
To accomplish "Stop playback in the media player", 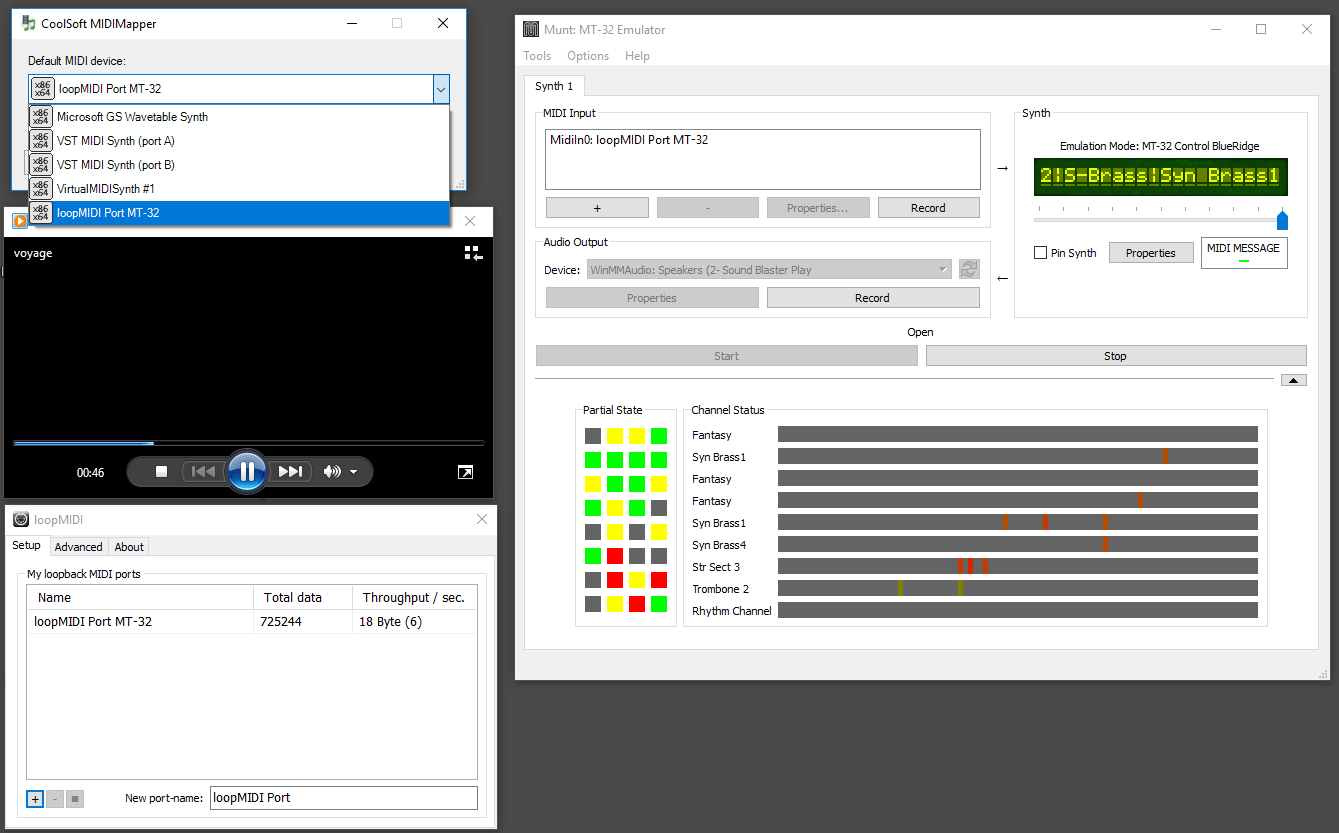I will click(x=161, y=472).
